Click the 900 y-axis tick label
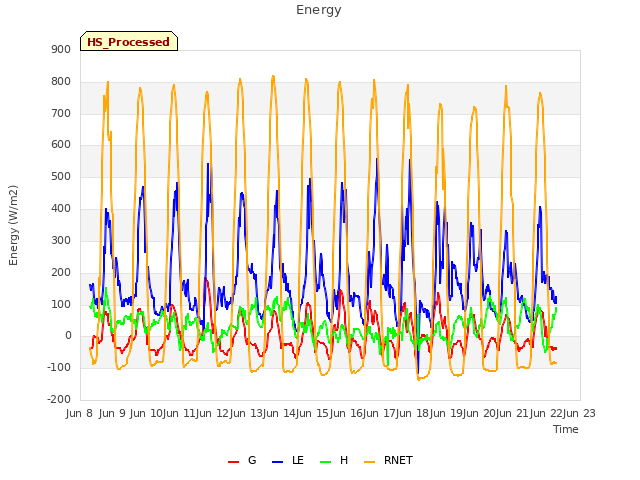 tap(61, 49)
